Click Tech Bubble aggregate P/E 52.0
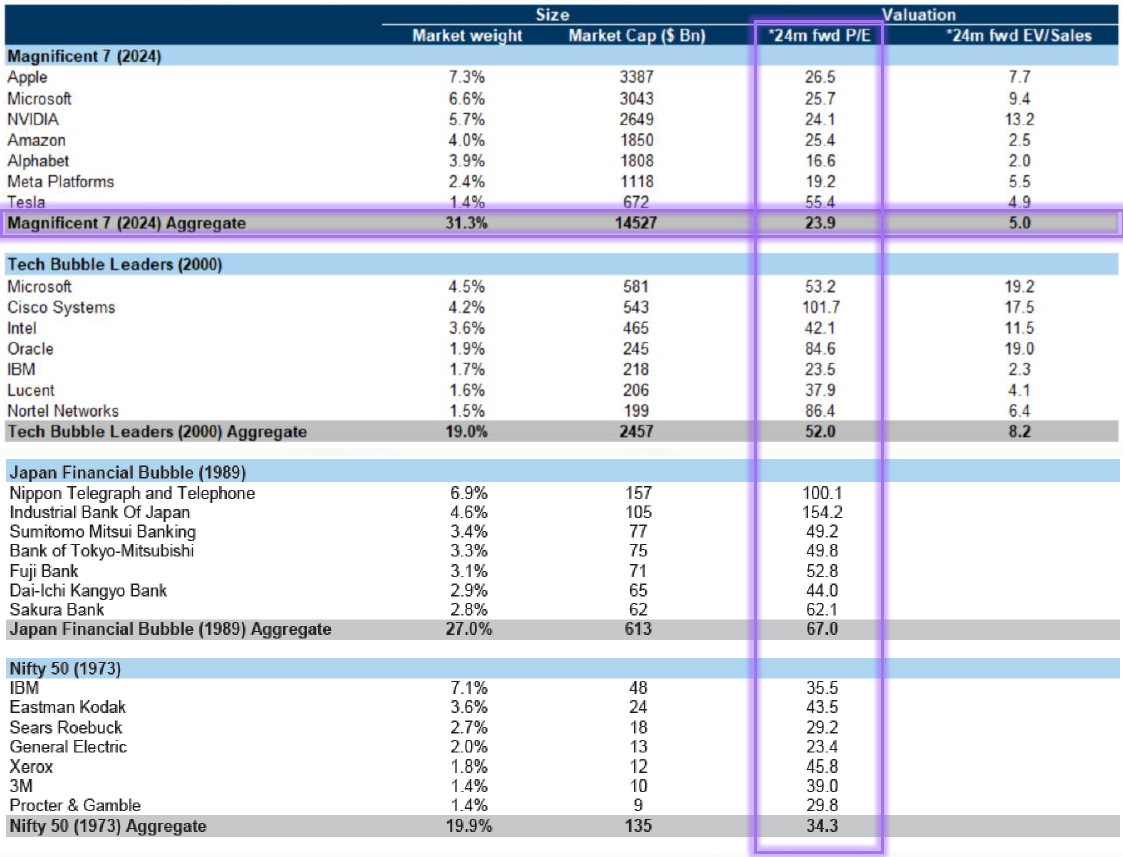The width and height of the screenshot is (1123, 857). pyautogui.click(x=820, y=432)
